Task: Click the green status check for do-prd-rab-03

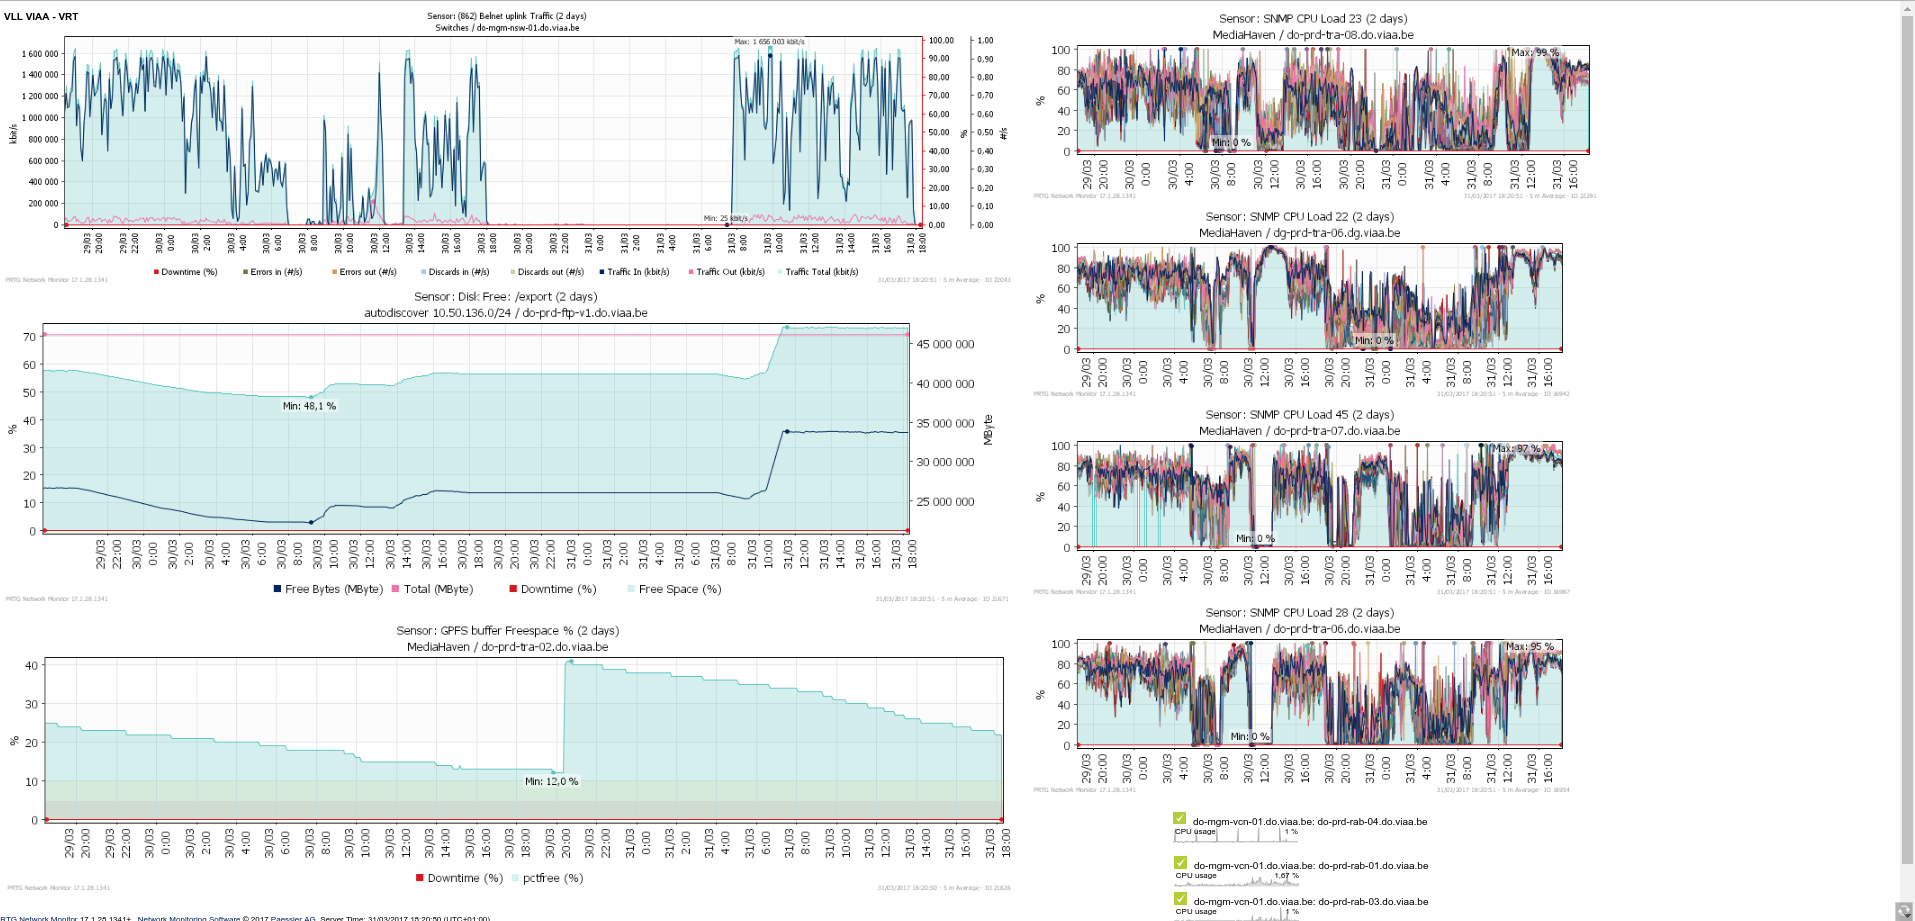Action: (1180, 899)
